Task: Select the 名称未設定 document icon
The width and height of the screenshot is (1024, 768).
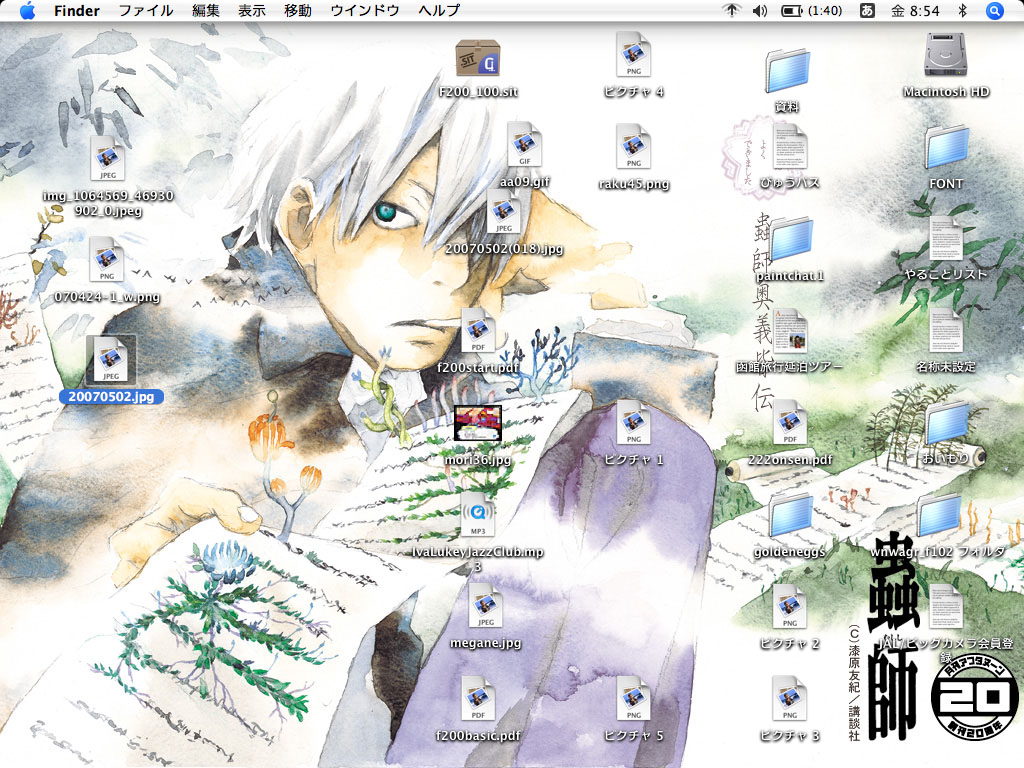Action: click(946, 330)
